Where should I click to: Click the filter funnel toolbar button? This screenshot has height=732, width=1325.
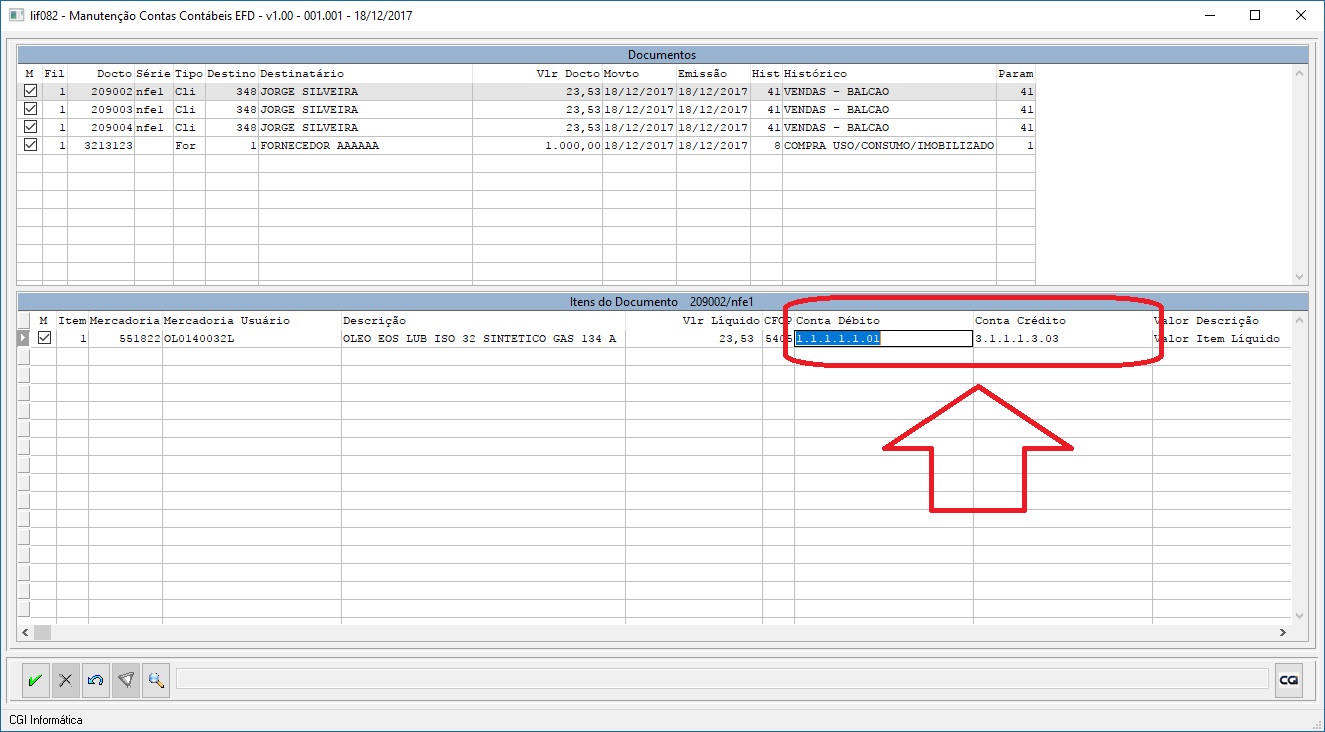click(x=125, y=680)
